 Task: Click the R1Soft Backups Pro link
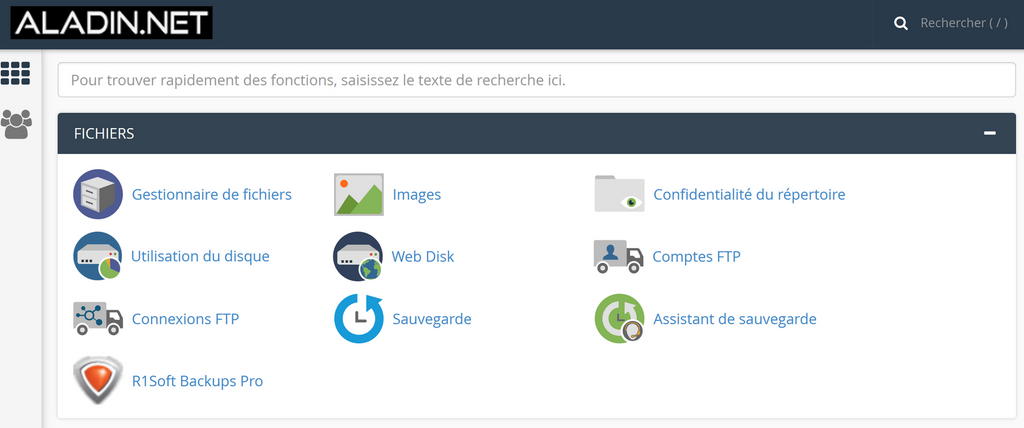point(197,381)
